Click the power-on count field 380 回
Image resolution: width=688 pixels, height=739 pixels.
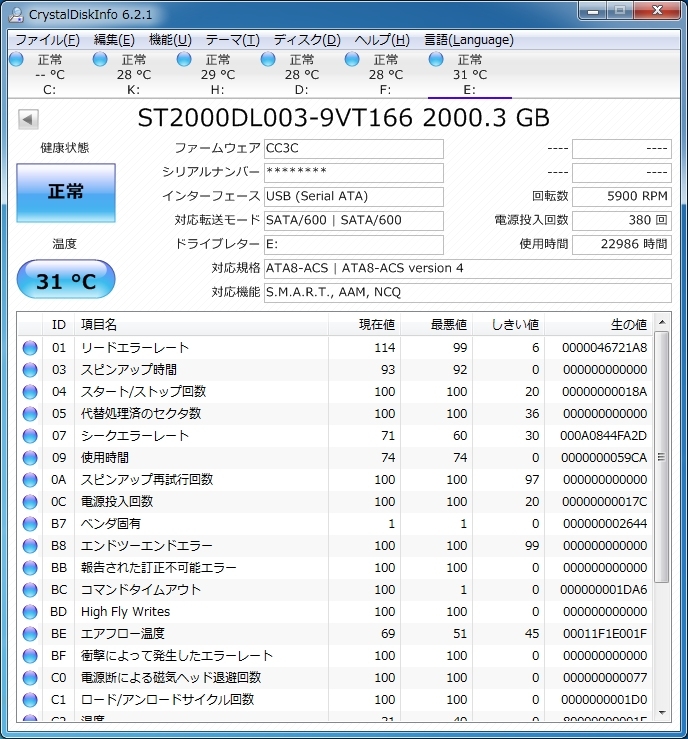pyautogui.click(x=622, y=221)
